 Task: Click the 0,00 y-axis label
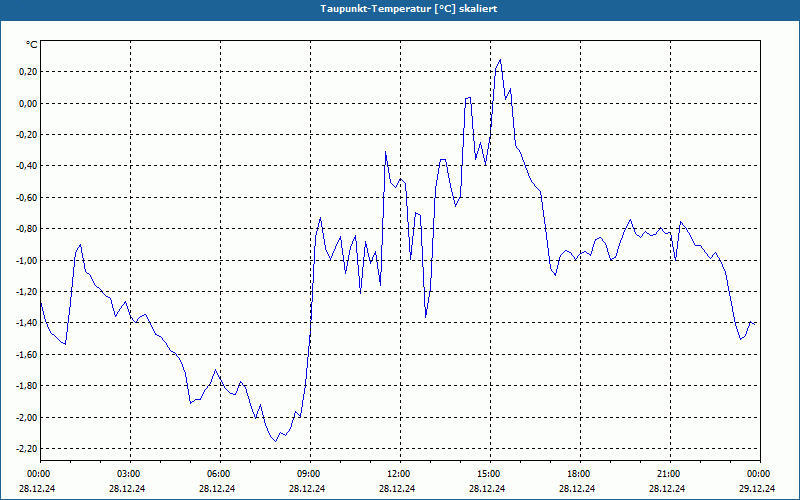click(28, 103)
